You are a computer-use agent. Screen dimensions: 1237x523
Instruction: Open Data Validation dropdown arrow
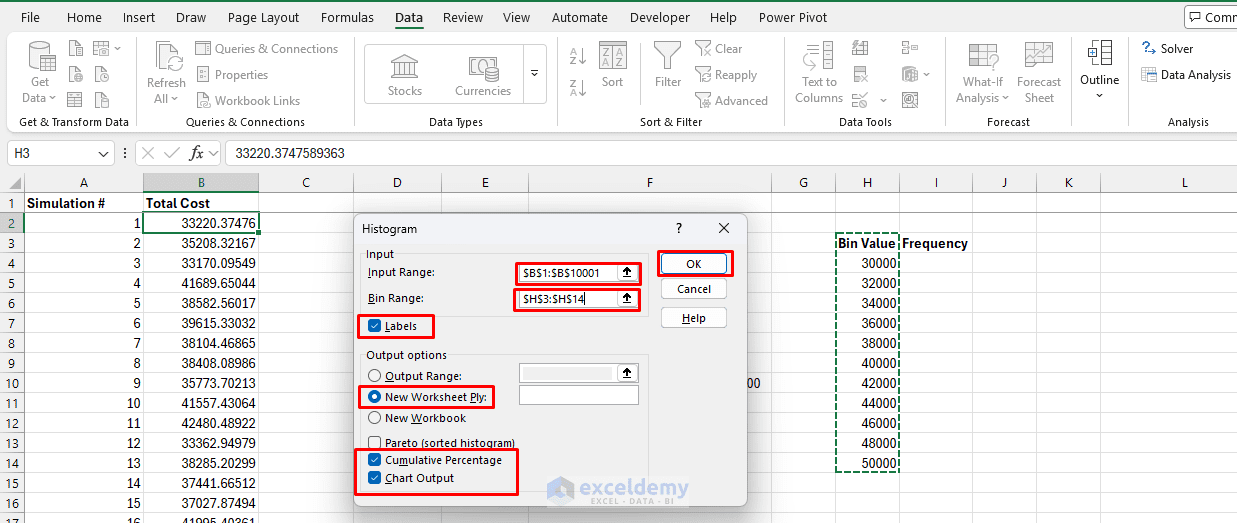tap(883, 100)
